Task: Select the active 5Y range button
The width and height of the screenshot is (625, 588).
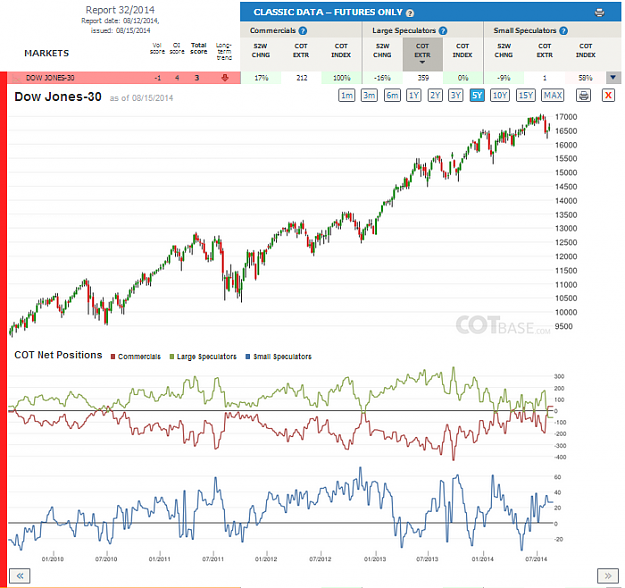Action: pos(477,95)
